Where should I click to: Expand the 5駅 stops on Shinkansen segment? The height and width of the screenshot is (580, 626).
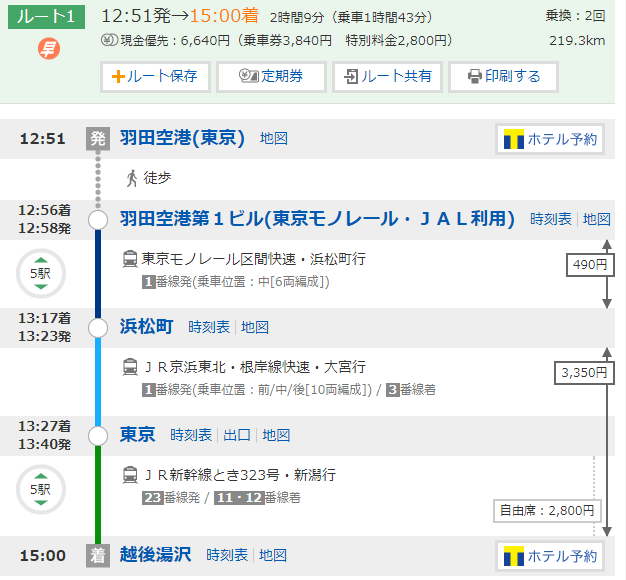click(x=41, y=489)
